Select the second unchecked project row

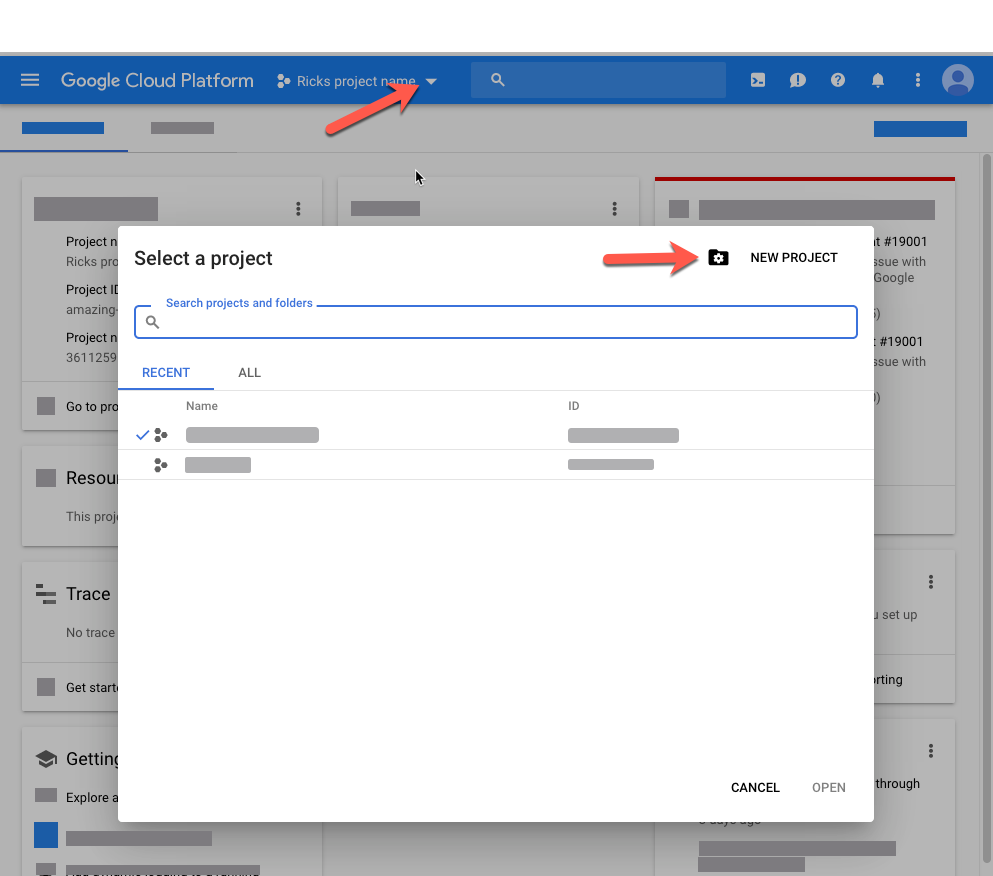495,465
